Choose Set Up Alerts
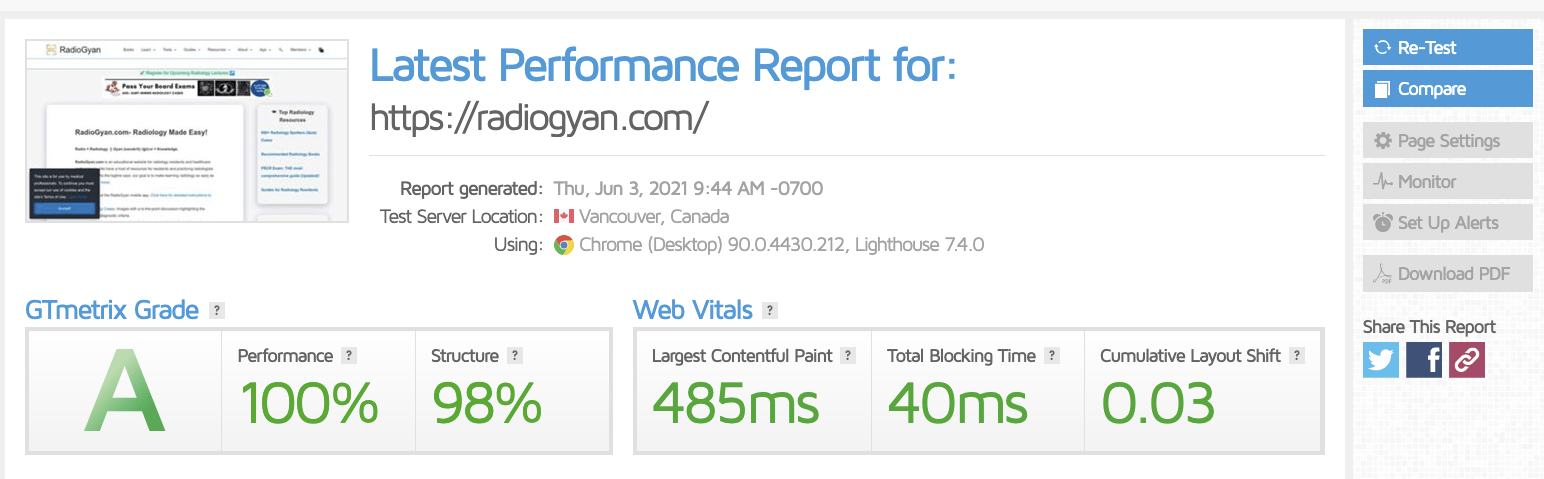This screenshot has width=1544, height=479. pyautogui.click(x=1447, y=223)
